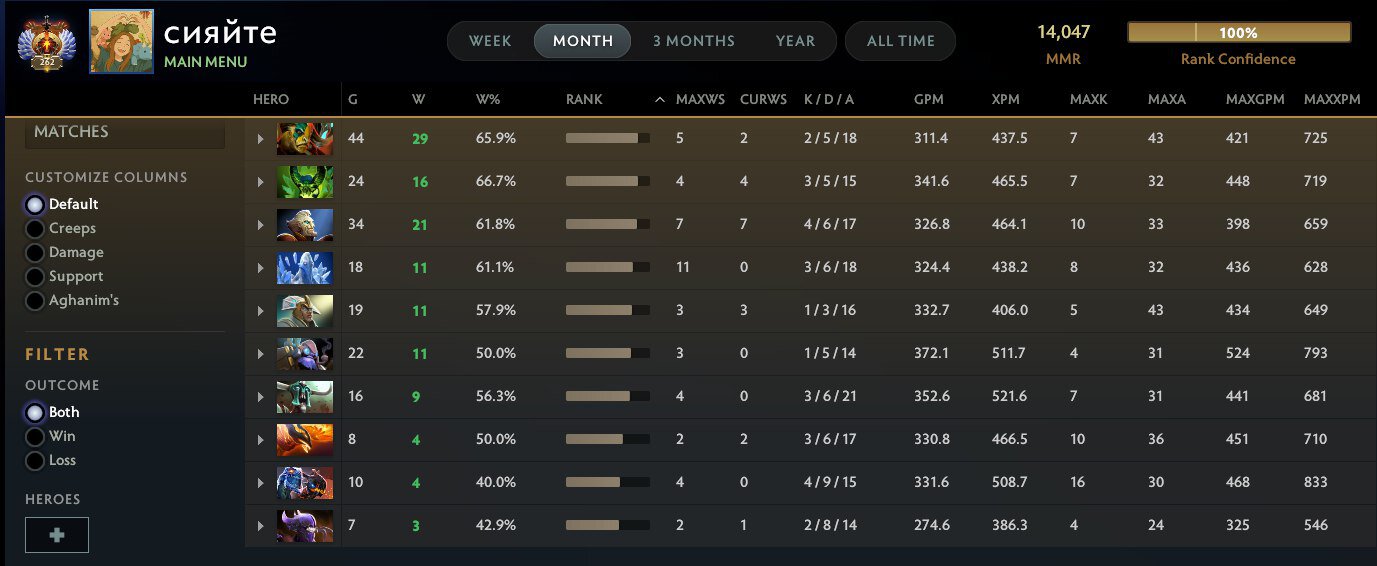Click hero portrait in the 44-games row
The width and height of the screenshot is (1377, 566).
coord(305,139)
